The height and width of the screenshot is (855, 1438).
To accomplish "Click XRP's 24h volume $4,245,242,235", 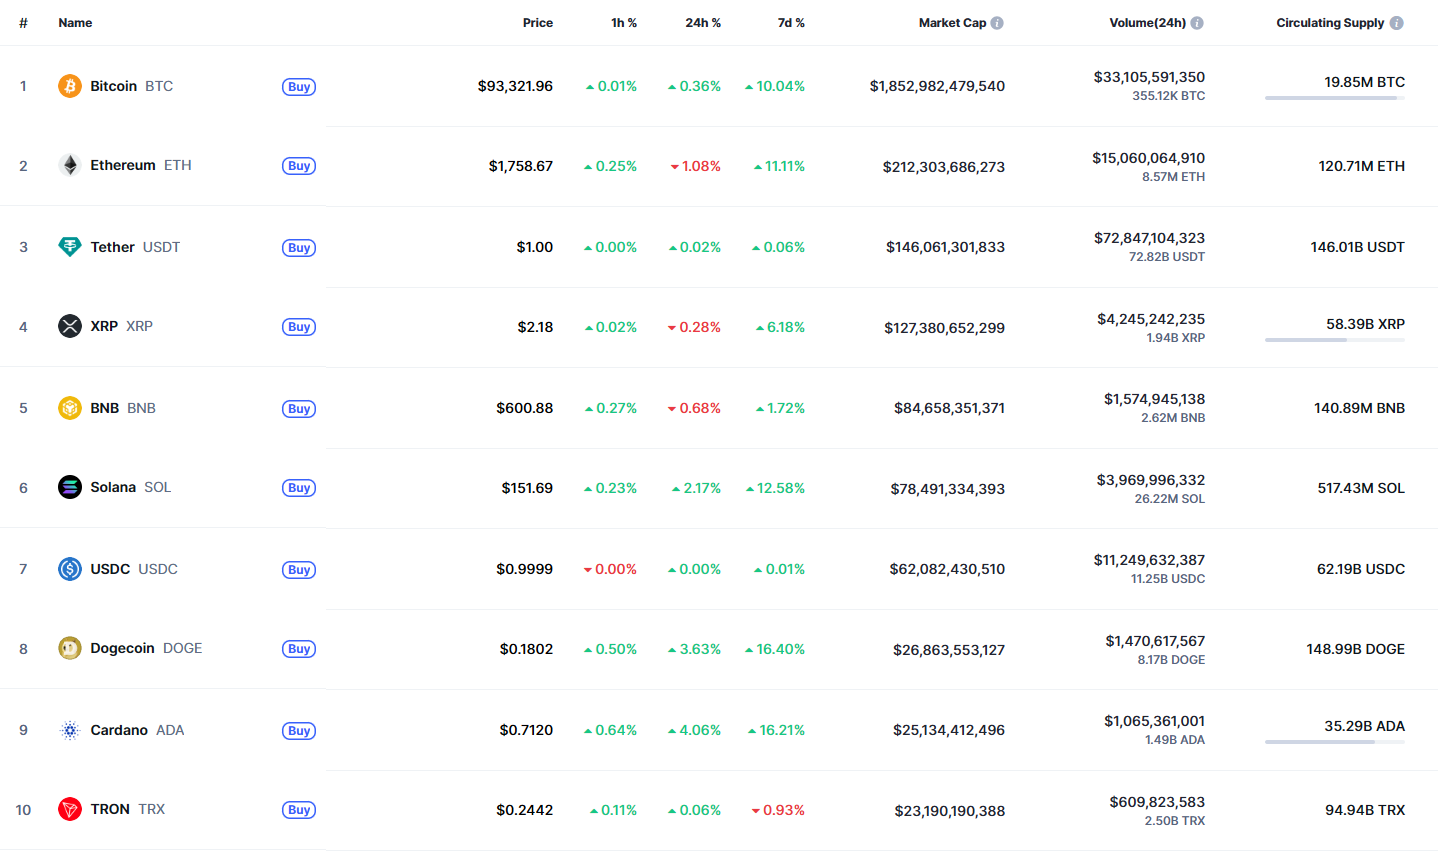I will pos(1151,319).
